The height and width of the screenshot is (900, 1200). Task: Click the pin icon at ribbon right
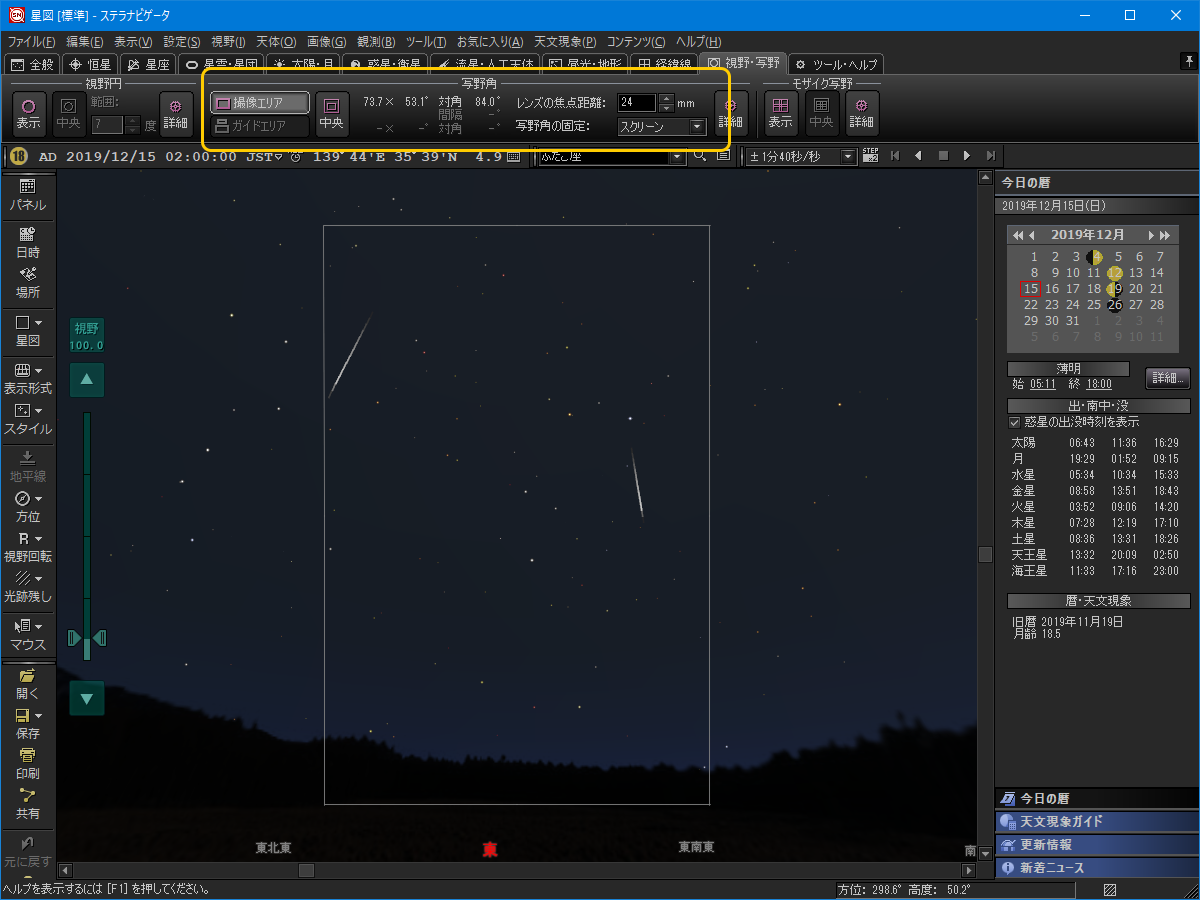coord(1188,62)
